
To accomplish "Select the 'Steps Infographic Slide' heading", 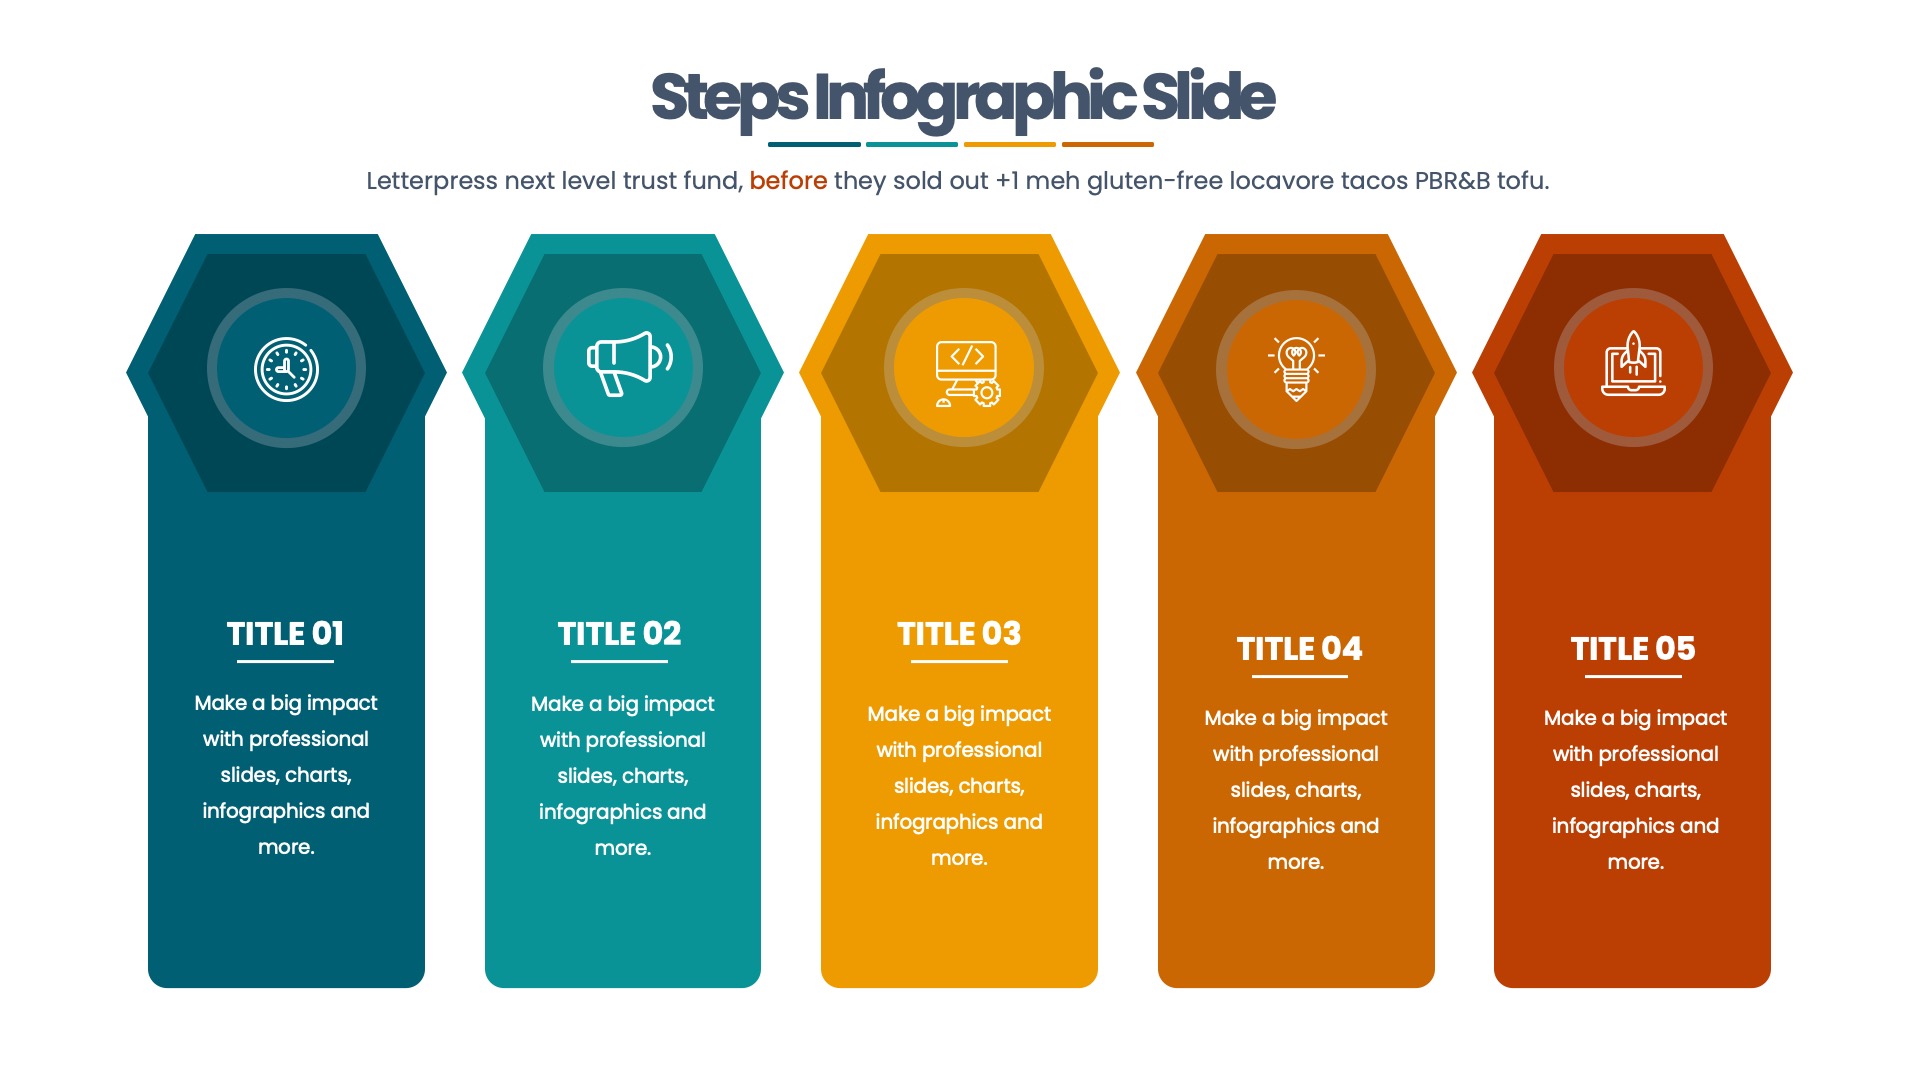I will (960, 95).
